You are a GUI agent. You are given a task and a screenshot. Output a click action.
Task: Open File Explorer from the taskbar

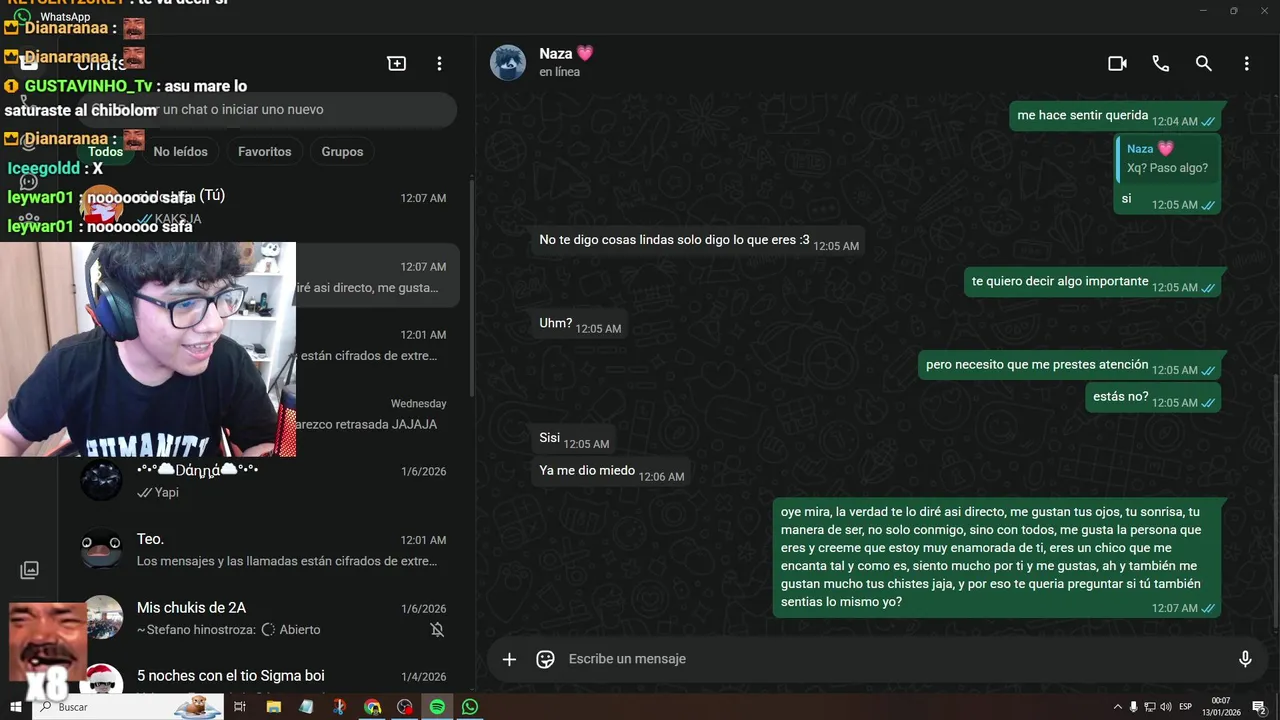[273, 707]
